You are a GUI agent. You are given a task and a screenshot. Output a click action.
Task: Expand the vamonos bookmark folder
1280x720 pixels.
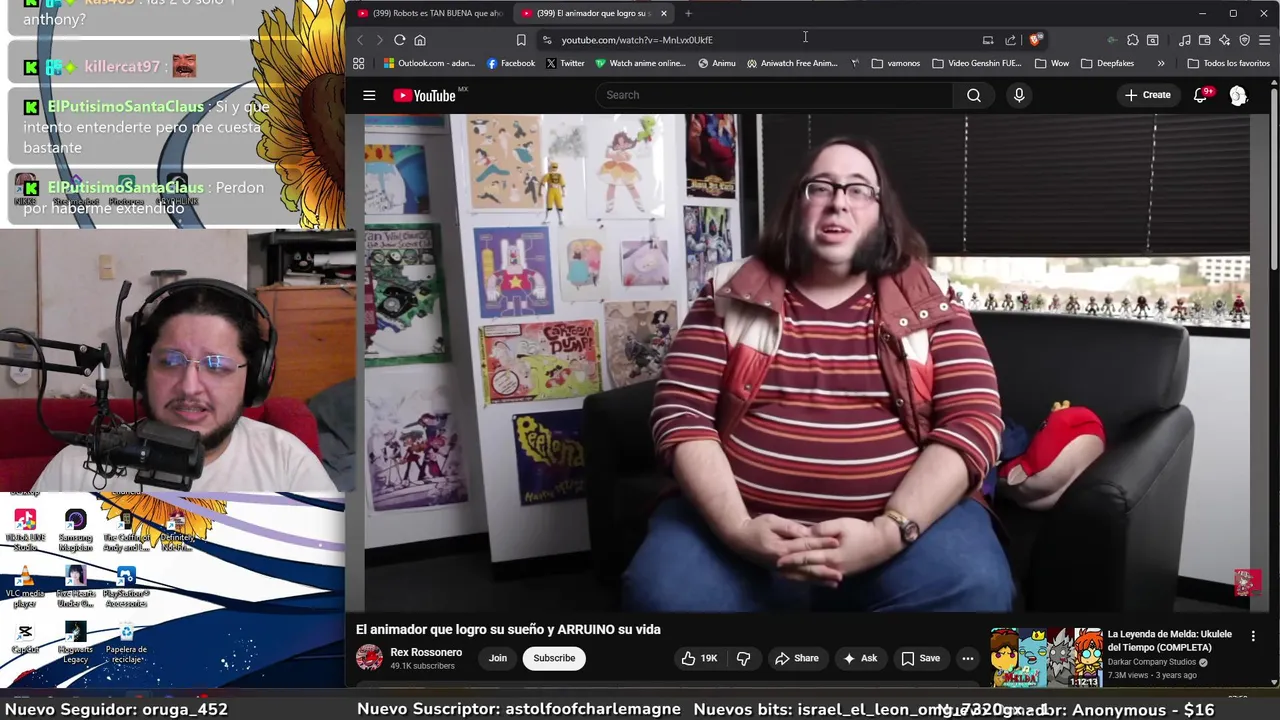pyautogui.click(x=895, y=63)
